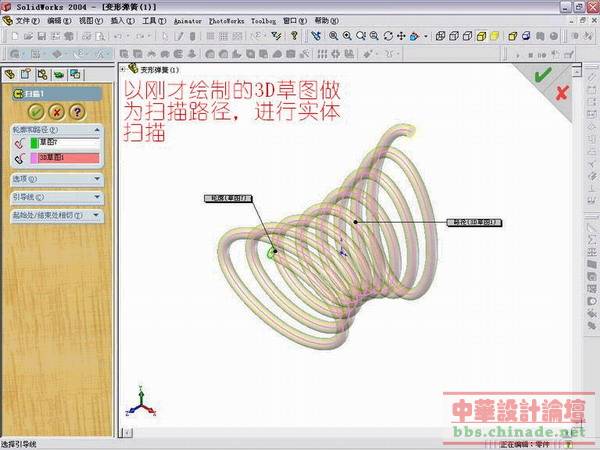The image size is (600, 450).
Task: Click the sketch pencil tool icon
Action: (179, 36)
